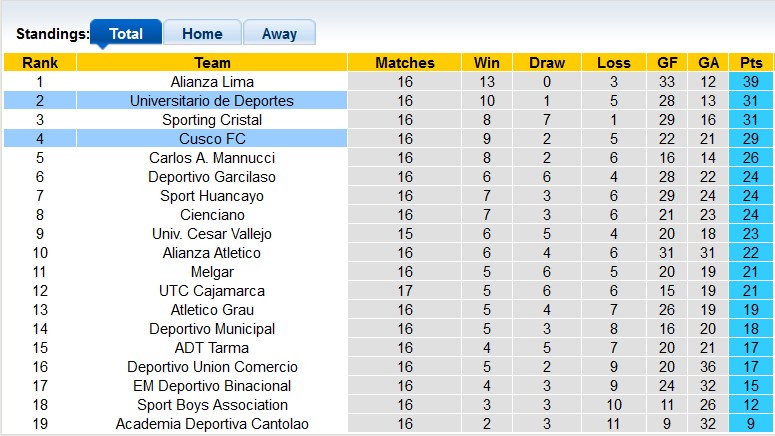This screenshot has width=775, height=436.
Task: Click the Pts column header
Action: 751,62
